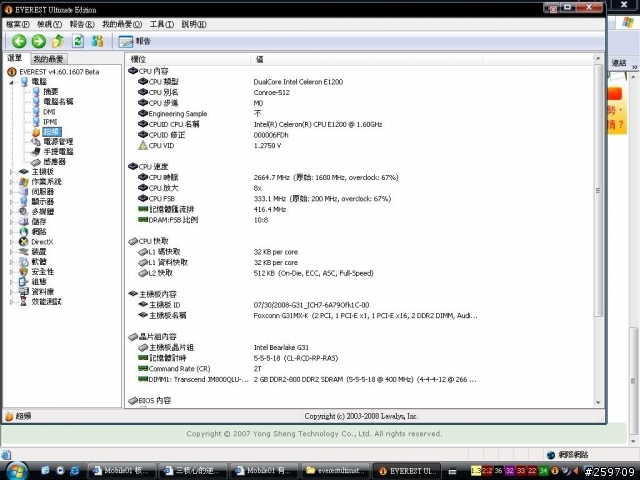Click the users icon in toolbar
640x480 pixels.
97,41
